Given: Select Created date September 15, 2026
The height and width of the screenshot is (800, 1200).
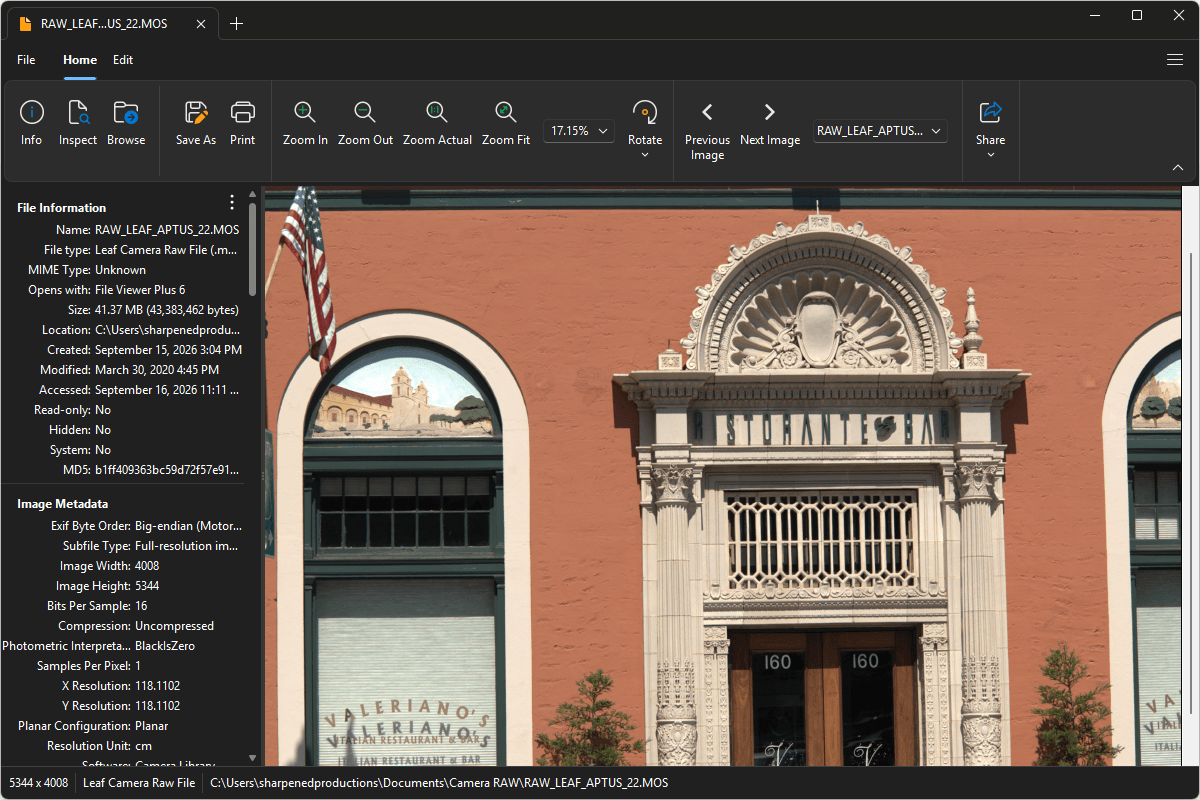Looking at the screenshot, I should point(168,350).
